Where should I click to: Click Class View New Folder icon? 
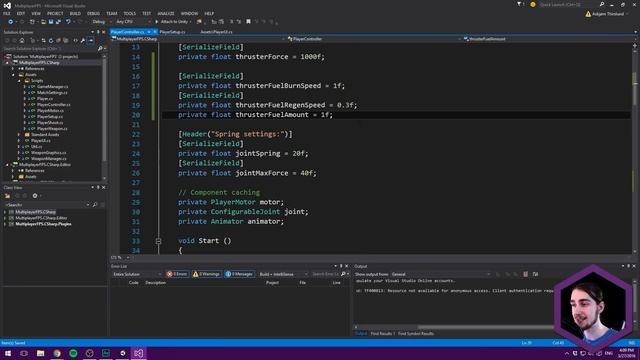coord(7,196)
